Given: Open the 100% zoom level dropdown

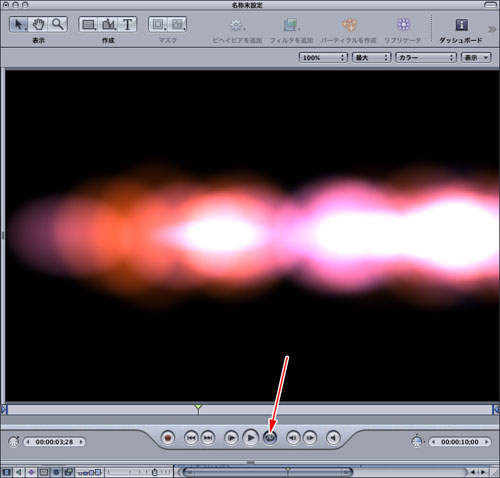Looking at the screenshot, I should click(x=323, y=58).
